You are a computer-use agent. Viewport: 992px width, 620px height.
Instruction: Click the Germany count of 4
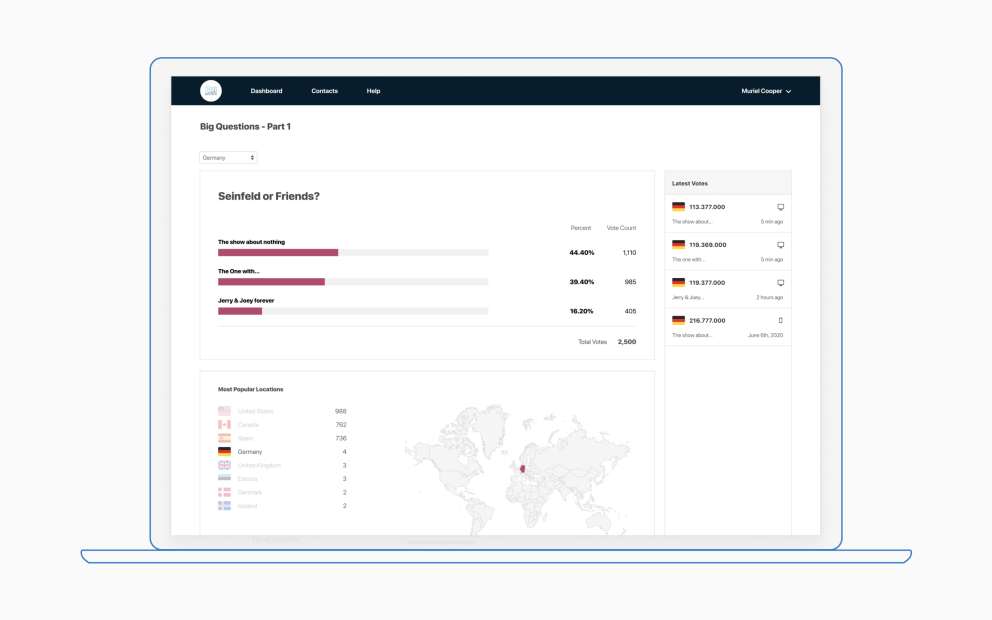point(344,452)
